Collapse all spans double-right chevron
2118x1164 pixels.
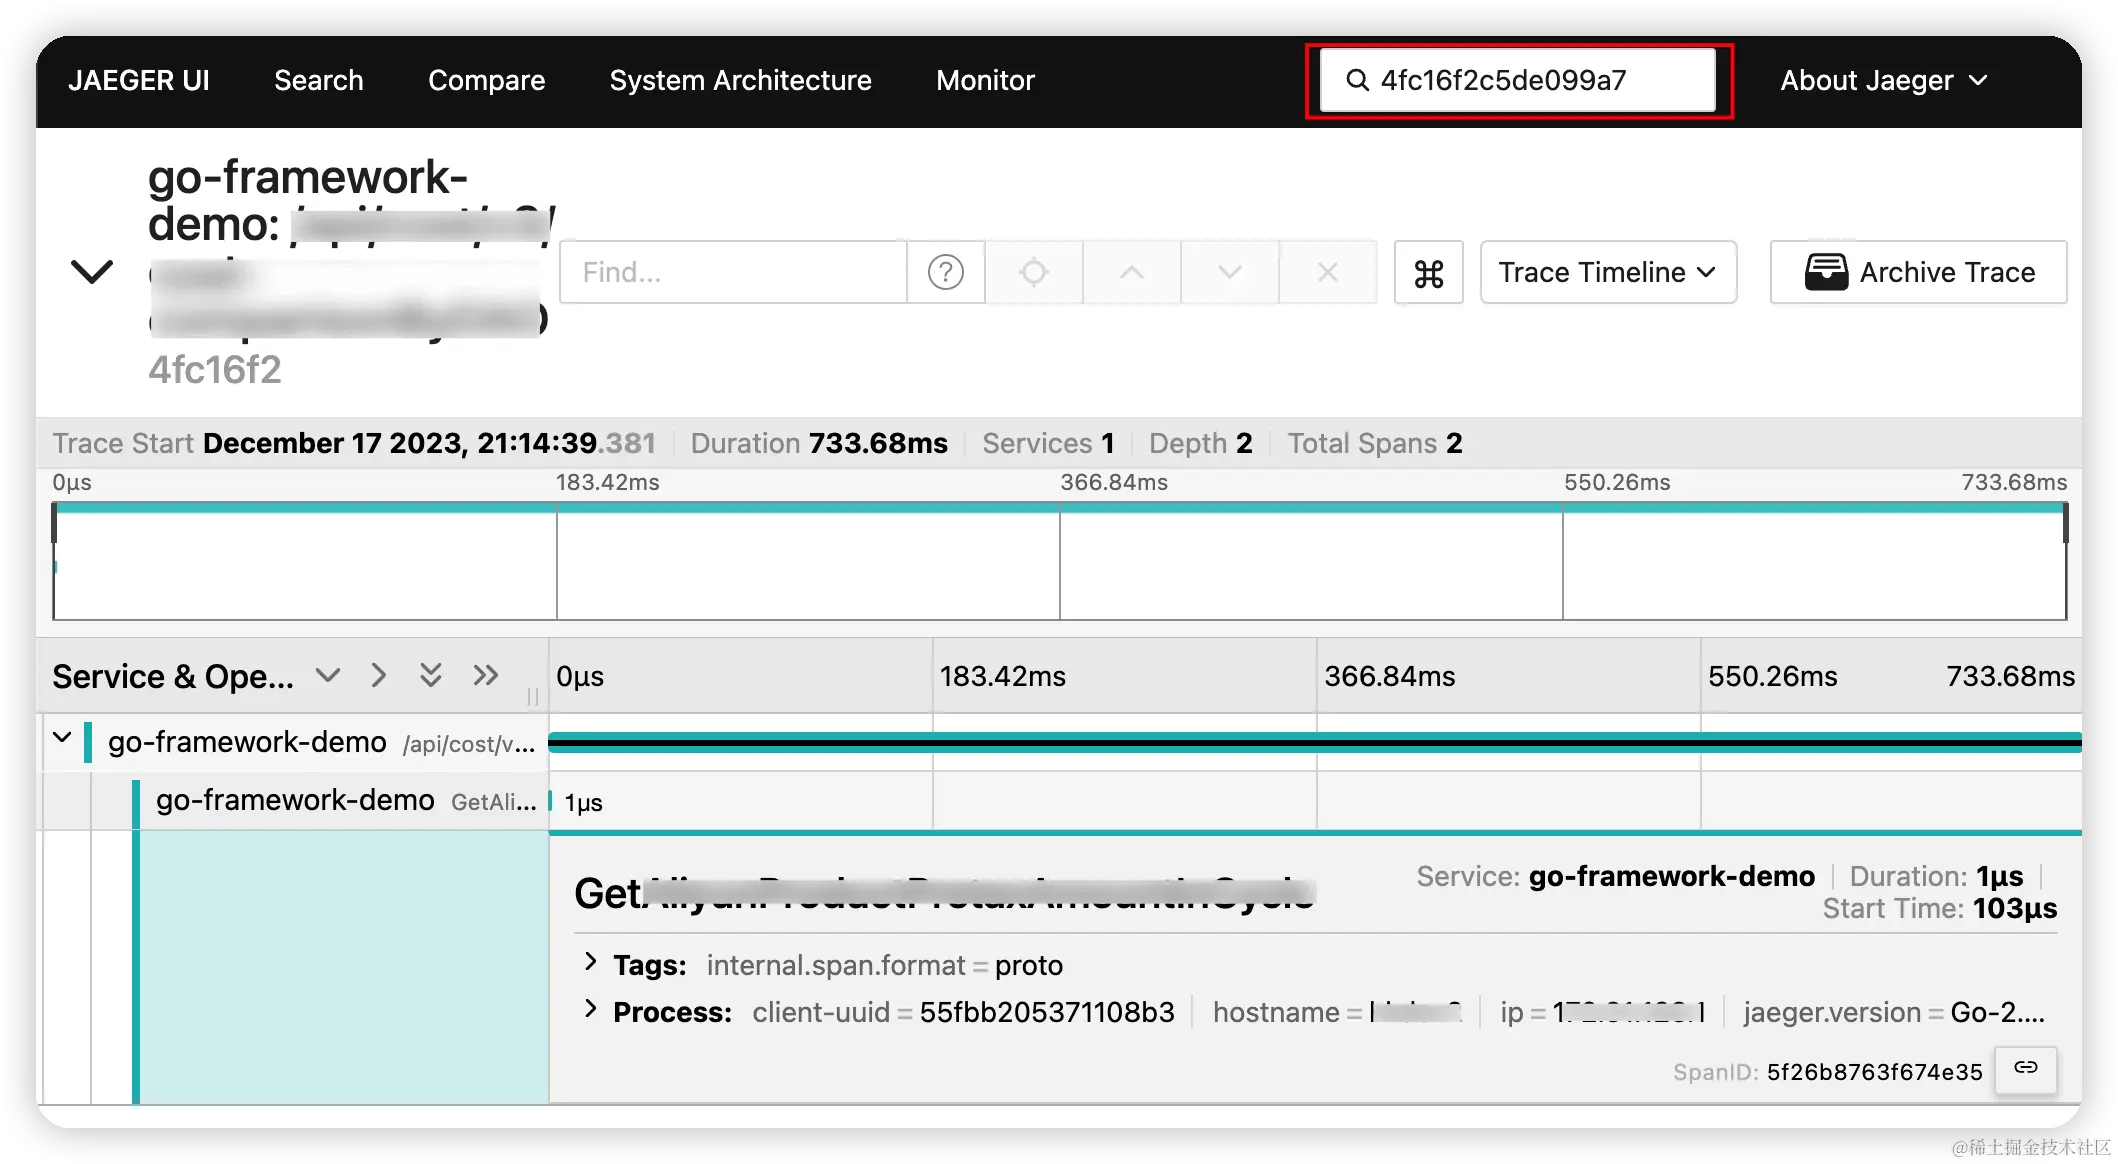point(486,676)
